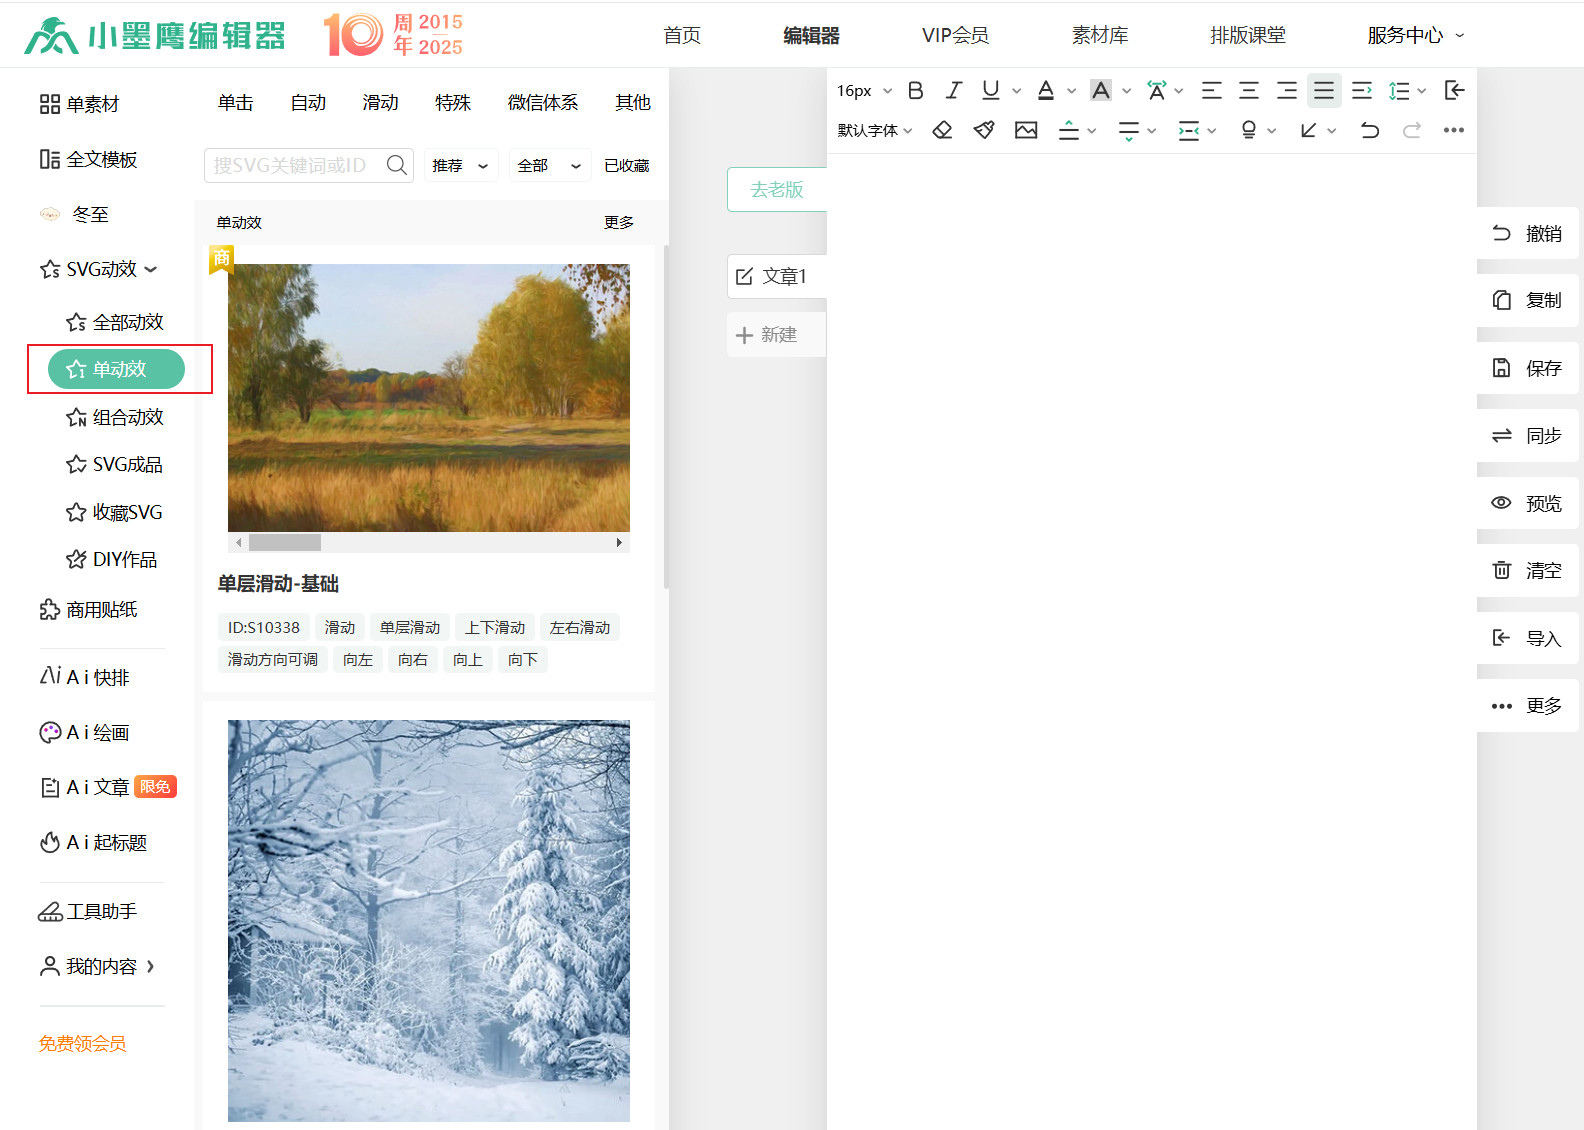
Task: Switch to the 滑动 tab
Action: click(380, 102)
